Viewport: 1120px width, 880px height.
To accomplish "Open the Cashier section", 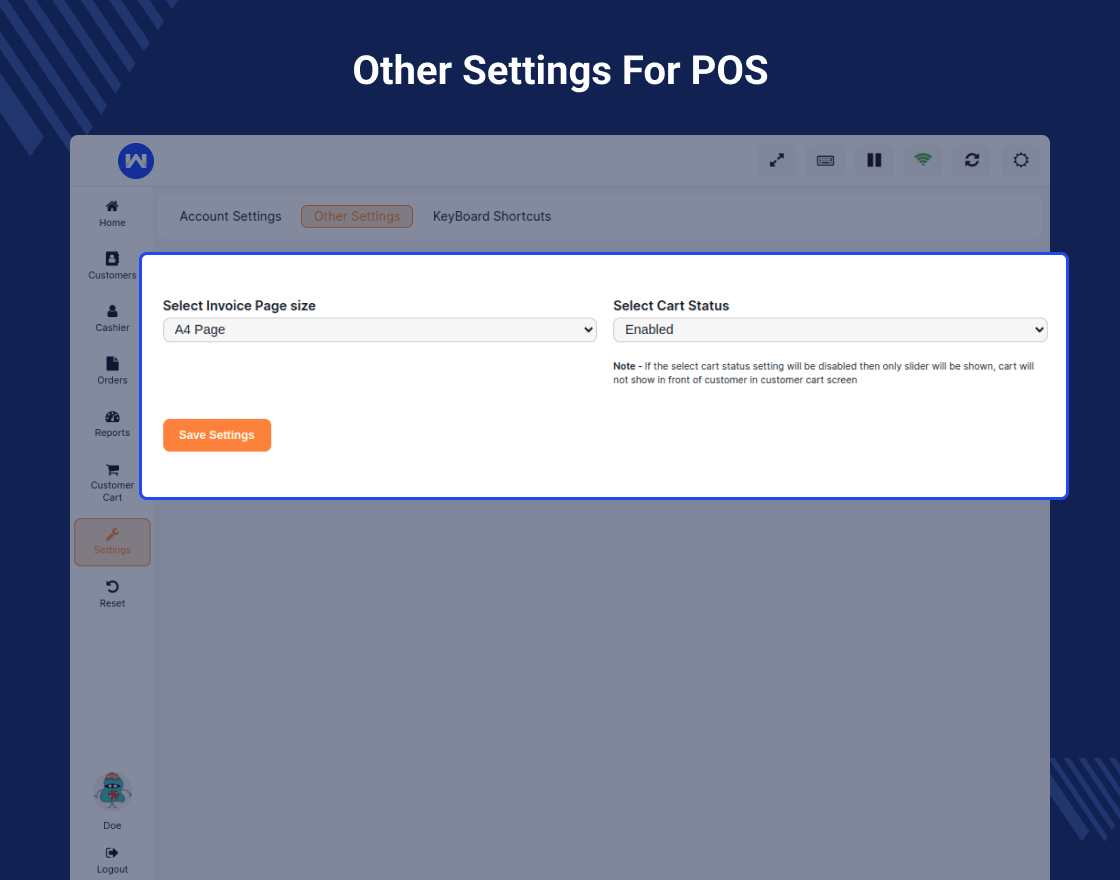I will tap(112, 318).
